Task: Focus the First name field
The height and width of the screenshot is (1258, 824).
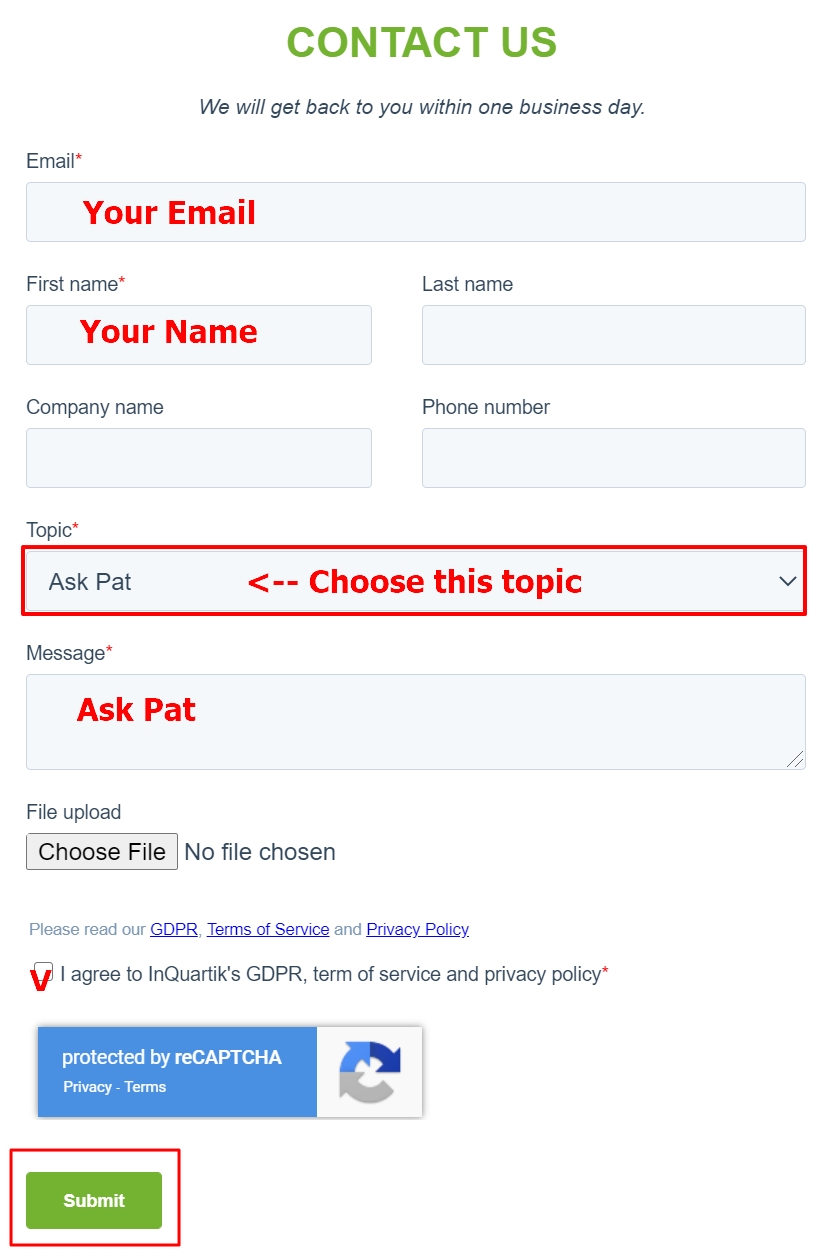Action: (199, 335)
